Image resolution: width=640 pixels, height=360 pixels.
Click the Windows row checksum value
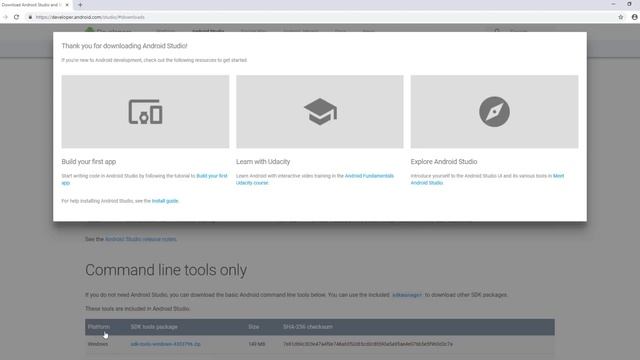click(x=368, y=344)
